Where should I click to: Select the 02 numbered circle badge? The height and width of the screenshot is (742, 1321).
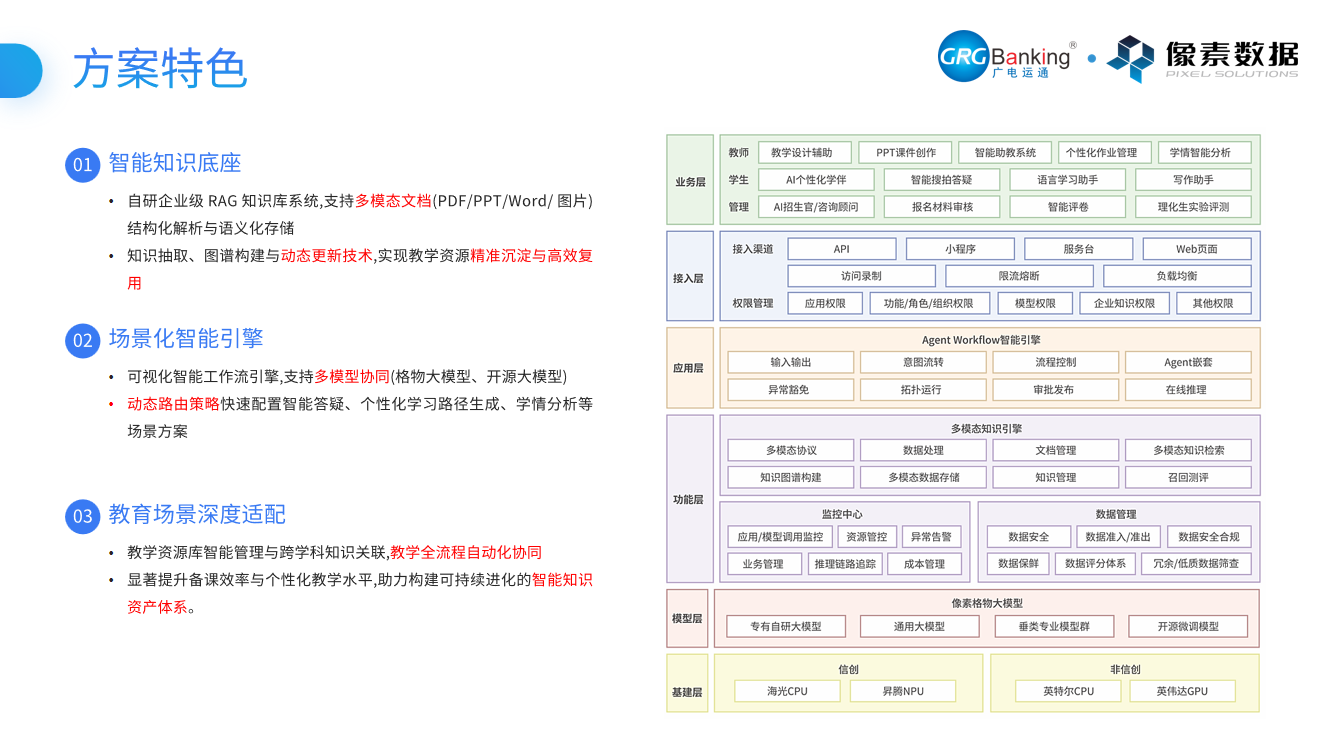(82, 341)
